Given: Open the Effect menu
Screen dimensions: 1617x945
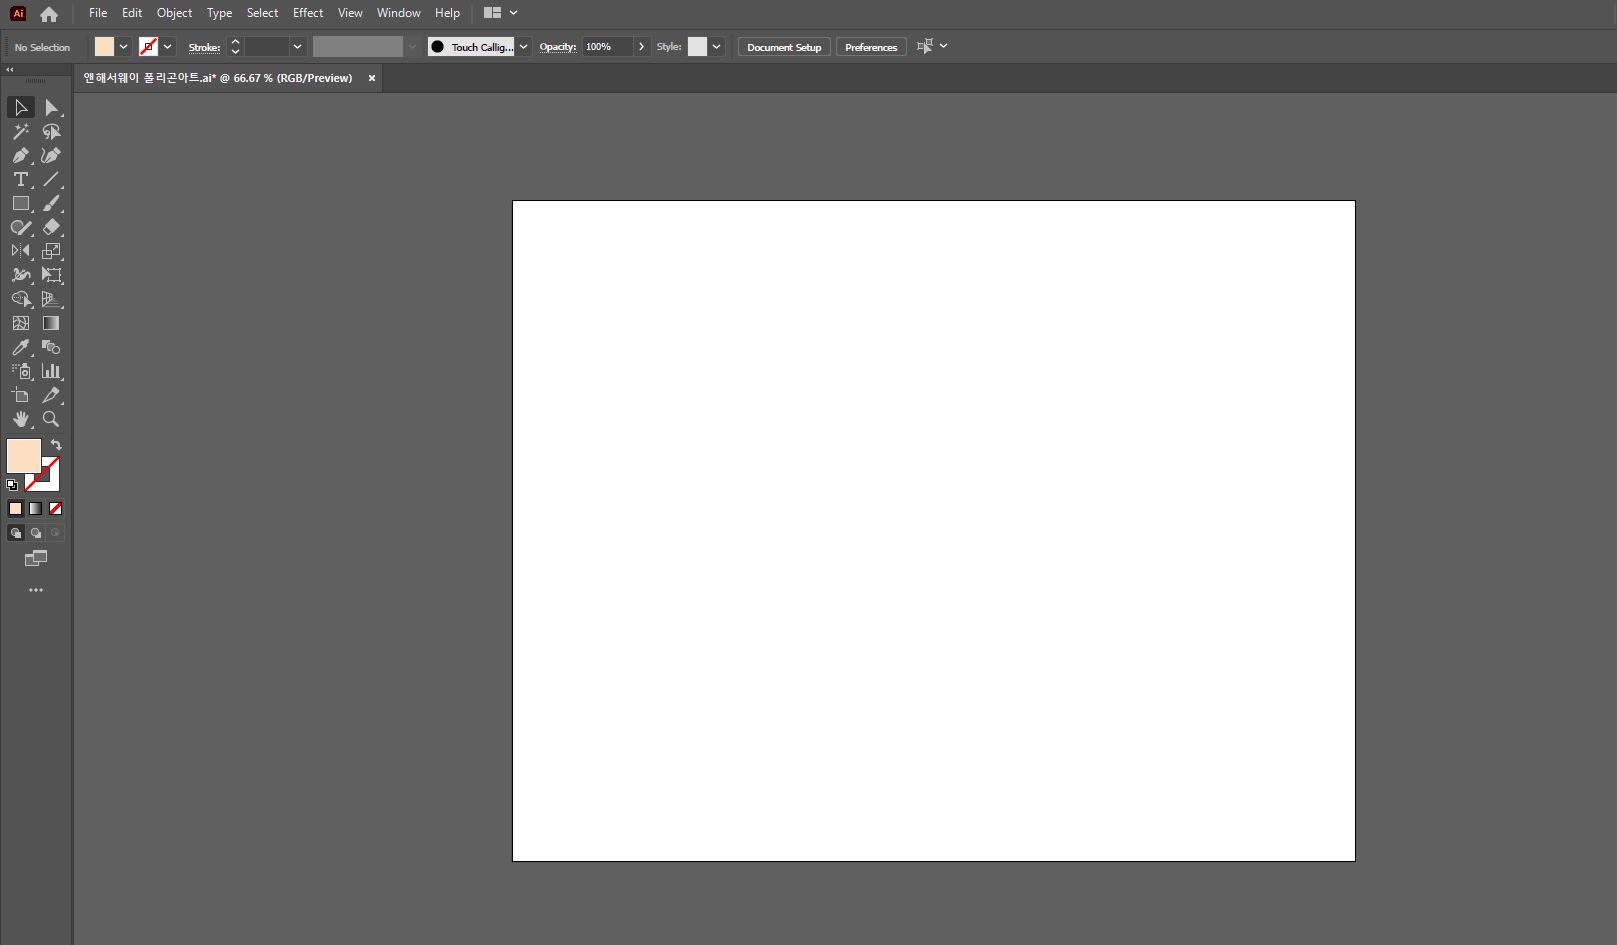Looking at the screenshot, I should point(308,13).
